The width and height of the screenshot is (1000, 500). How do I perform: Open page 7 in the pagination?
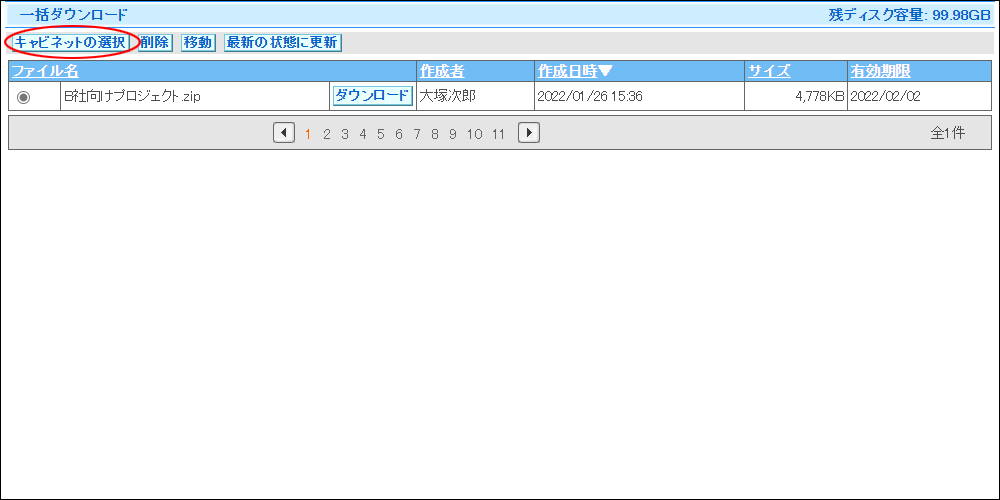416,134
